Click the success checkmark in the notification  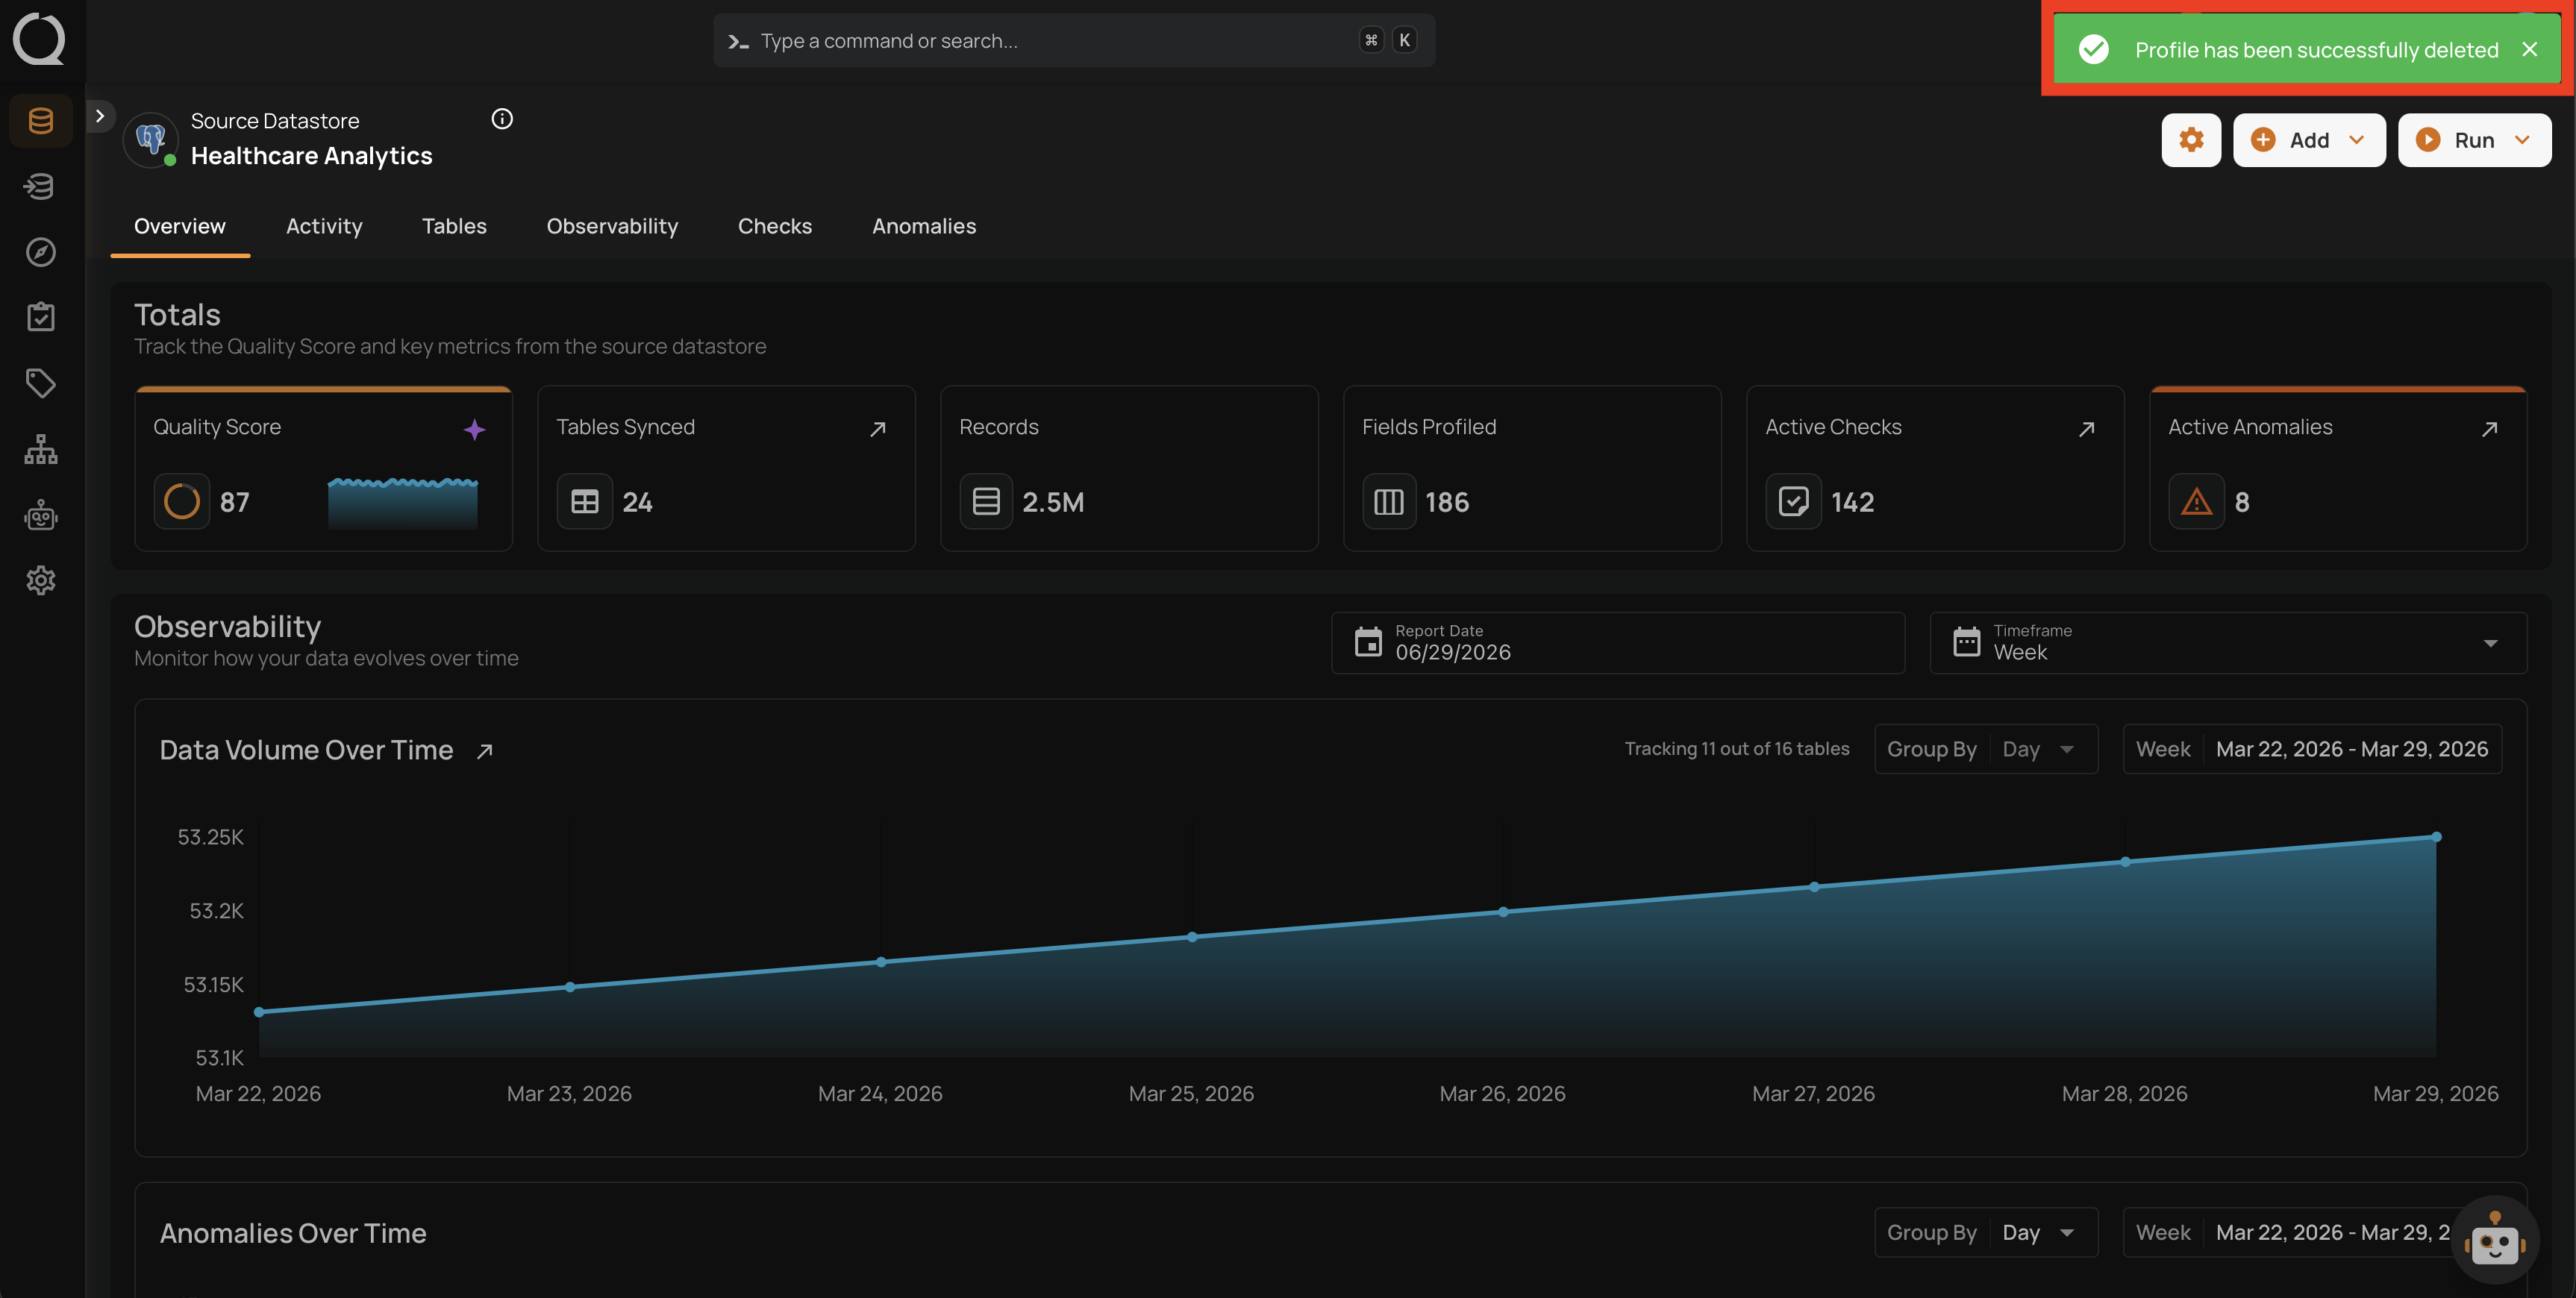point(2093,49)
